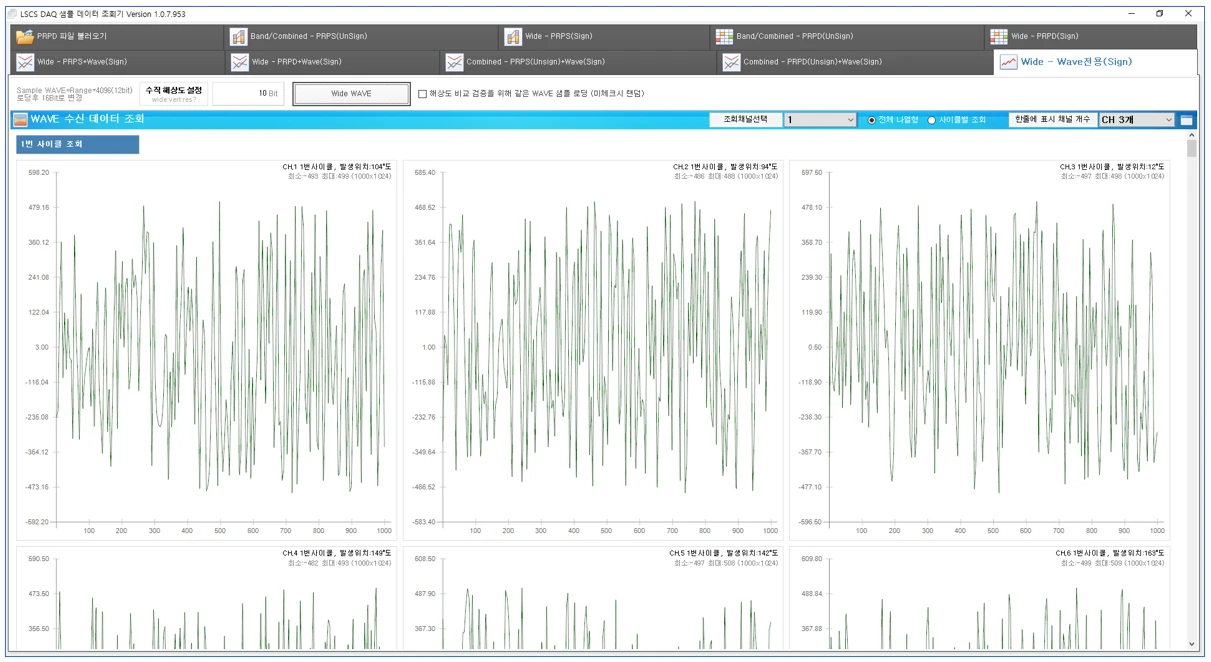Click the CH.1 waveform chart
This screenshot has width=1211, height=662.
[x=206, y=350]
